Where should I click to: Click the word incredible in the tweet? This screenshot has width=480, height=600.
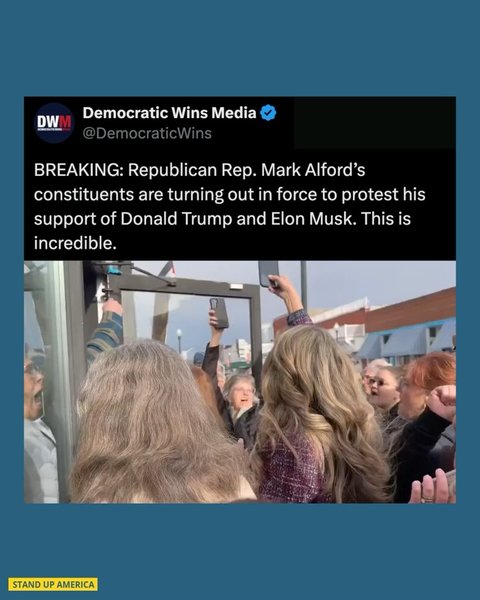click(x=73, y=243)
